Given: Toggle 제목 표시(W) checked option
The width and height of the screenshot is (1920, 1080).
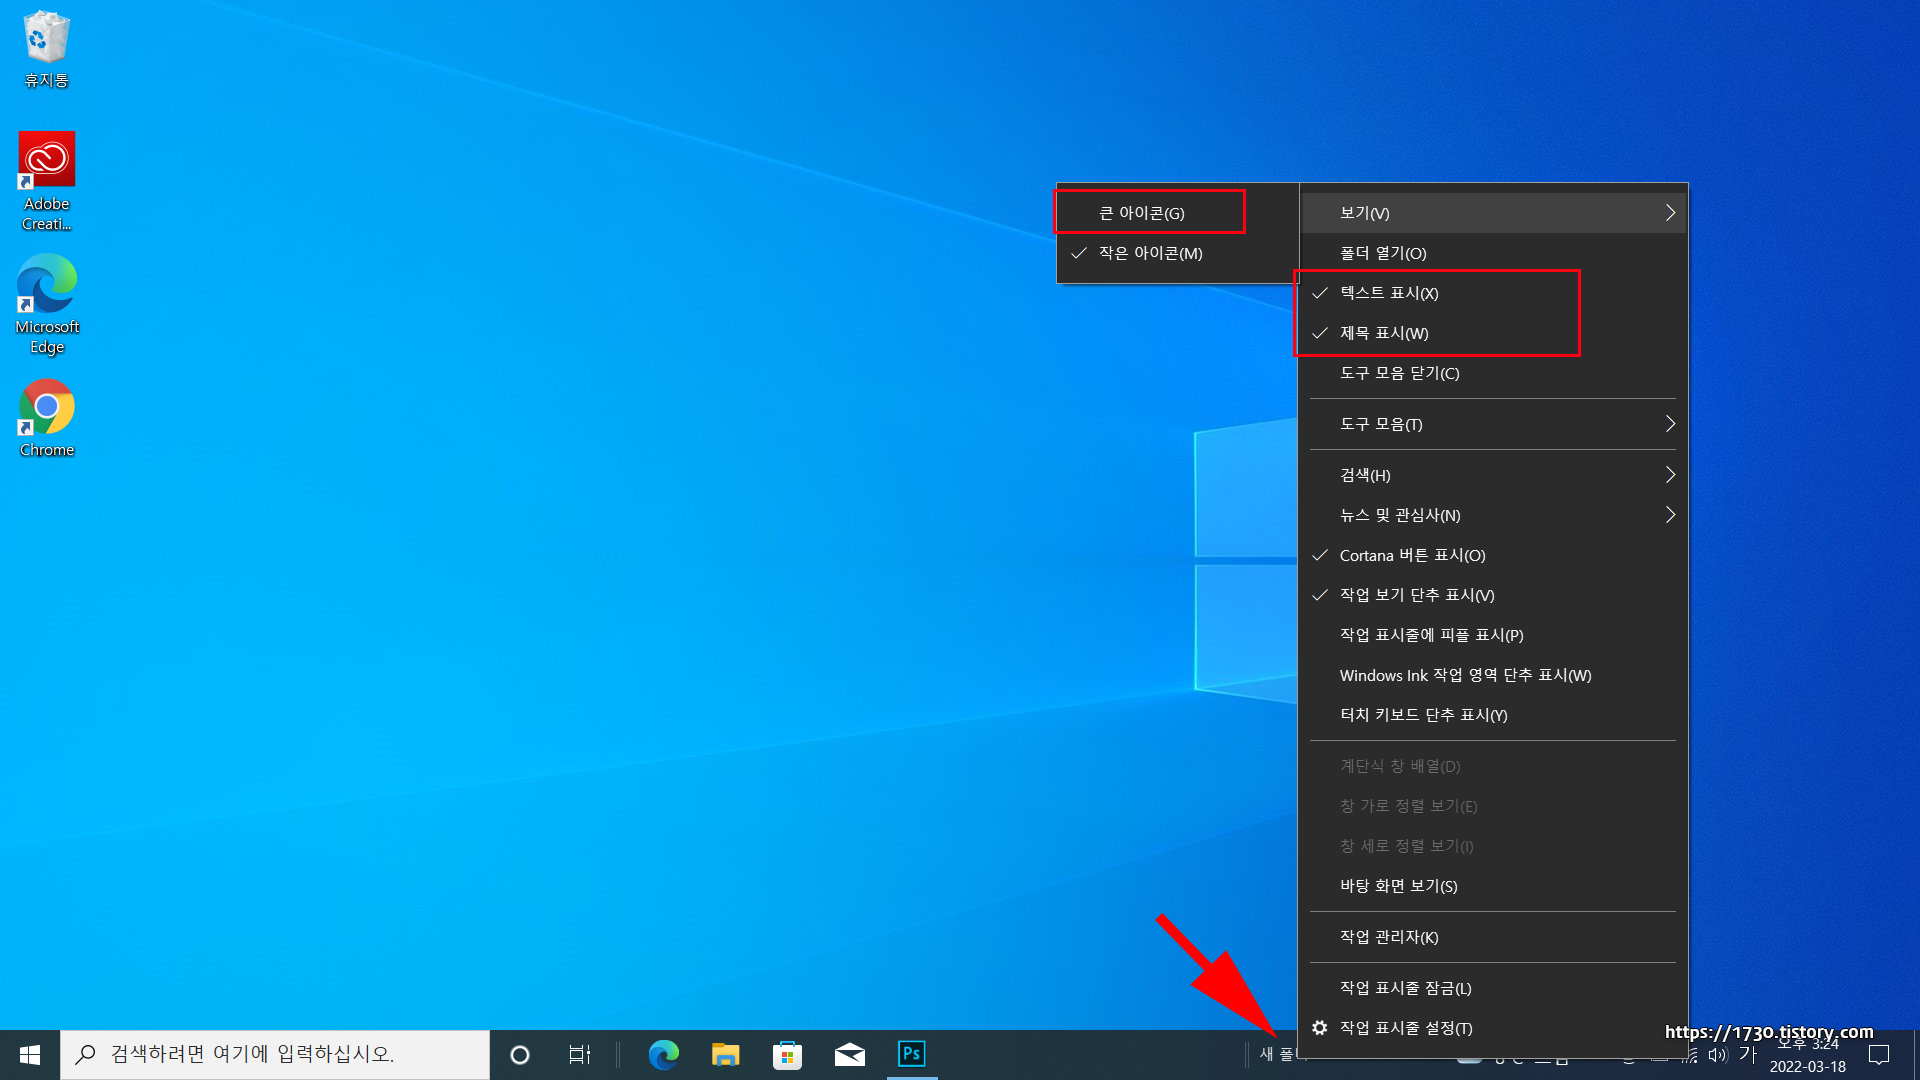Looking at the screenshot, I should click(x=1384, y=333).
